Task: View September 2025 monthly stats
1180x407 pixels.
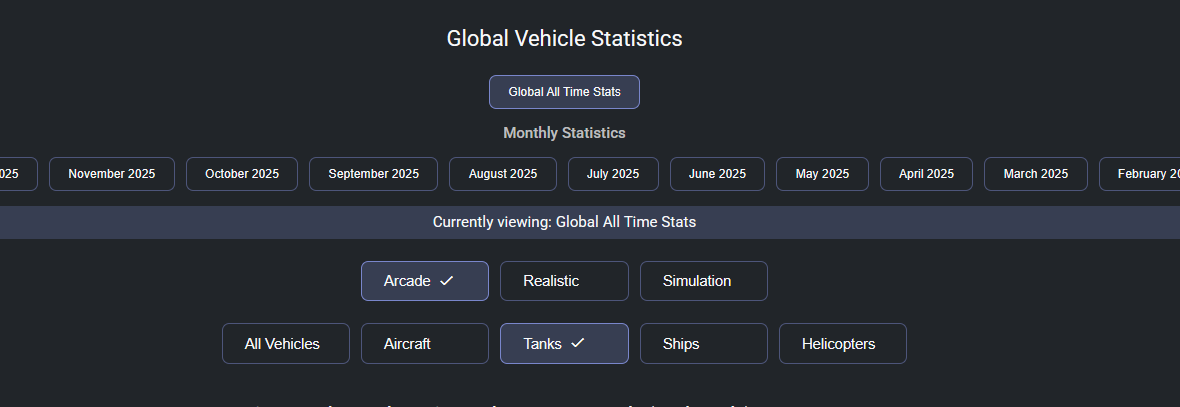Action: [373, 174]
